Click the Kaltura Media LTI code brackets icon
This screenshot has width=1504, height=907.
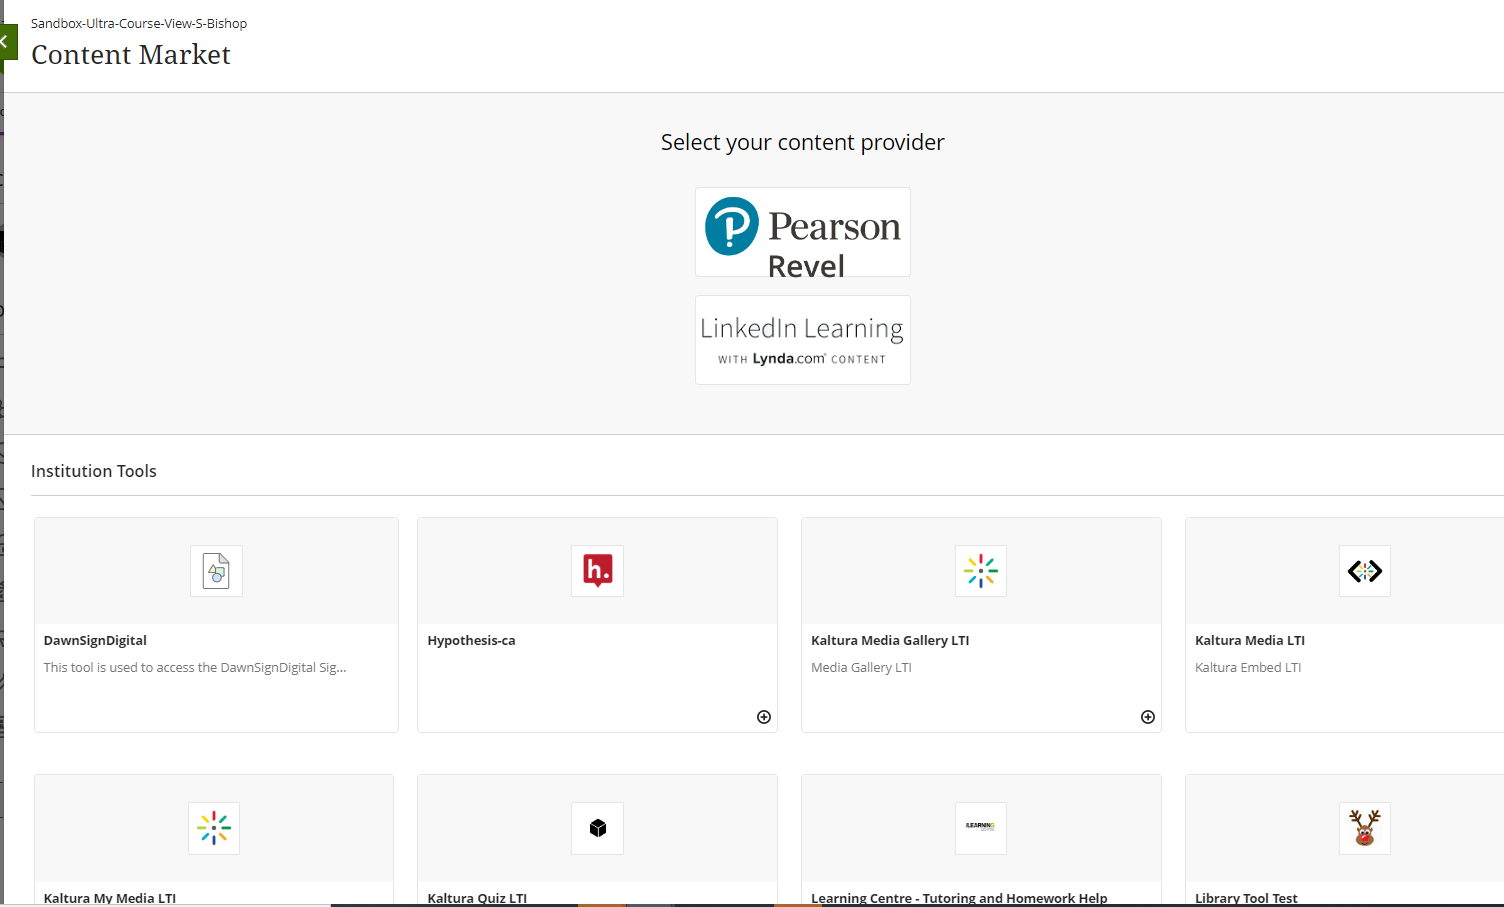pos(1365,571)
